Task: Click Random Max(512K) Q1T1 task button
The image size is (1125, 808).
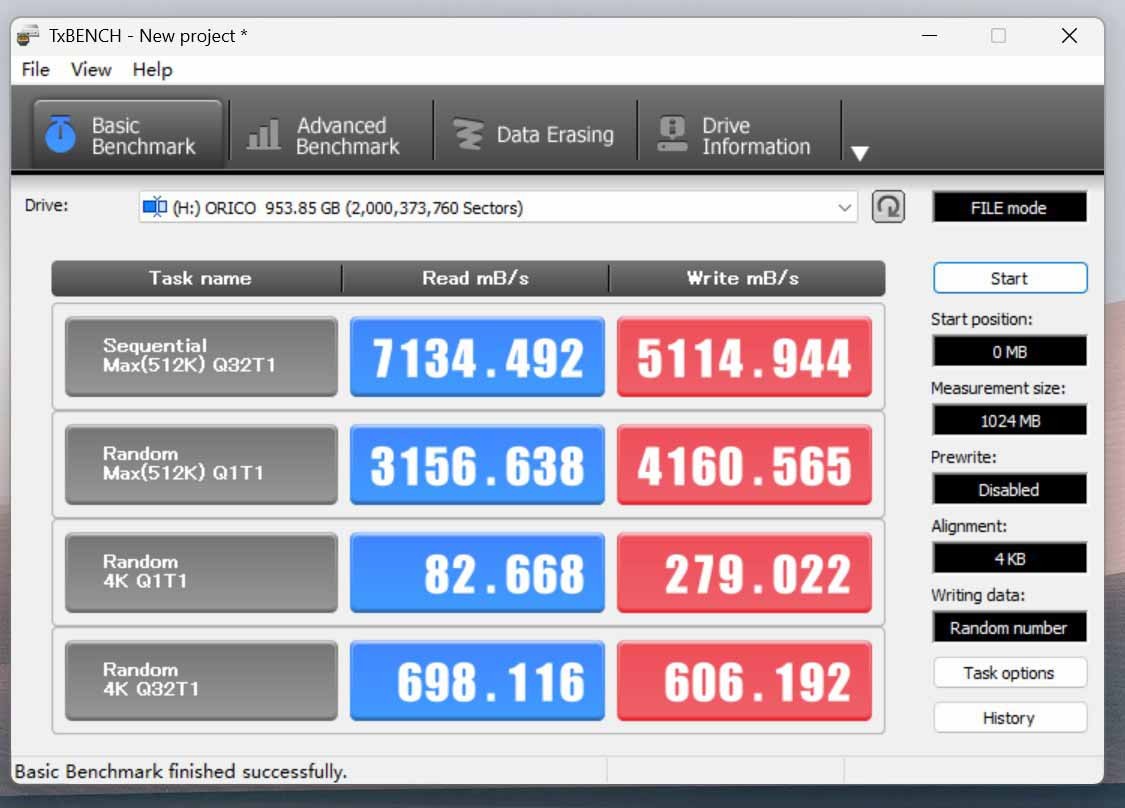Action: click(201, 464)
